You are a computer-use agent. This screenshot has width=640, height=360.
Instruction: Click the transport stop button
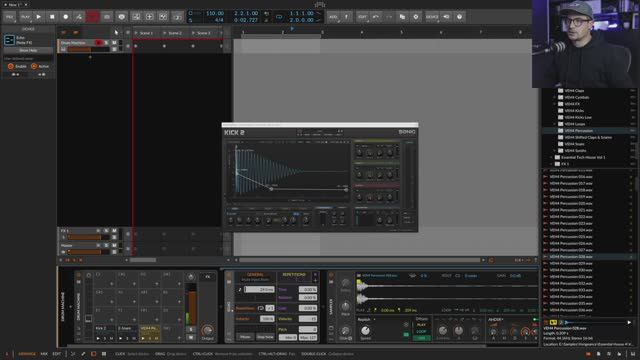pos(52,17)
